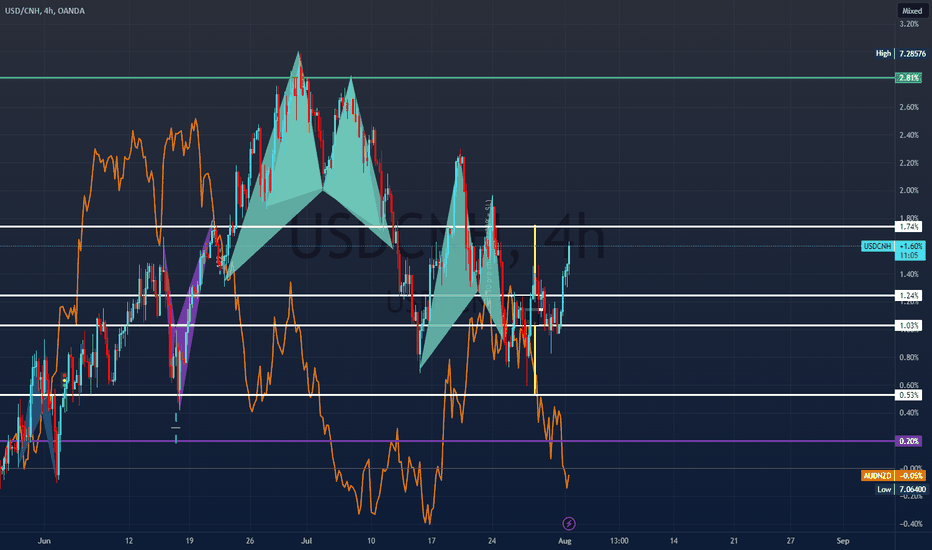Click the 13:00 time axis label
Viewport: 932px width, 550px height.
(x=619, y=541)
